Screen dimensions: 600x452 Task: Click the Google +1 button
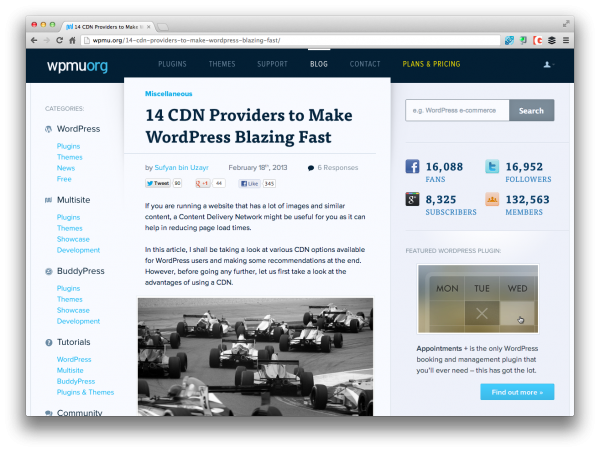pyautogui.click(x=203, y=183)
